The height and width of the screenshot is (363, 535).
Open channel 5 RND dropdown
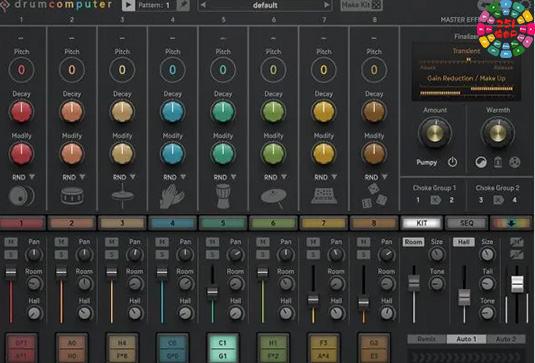click(225, 177)
